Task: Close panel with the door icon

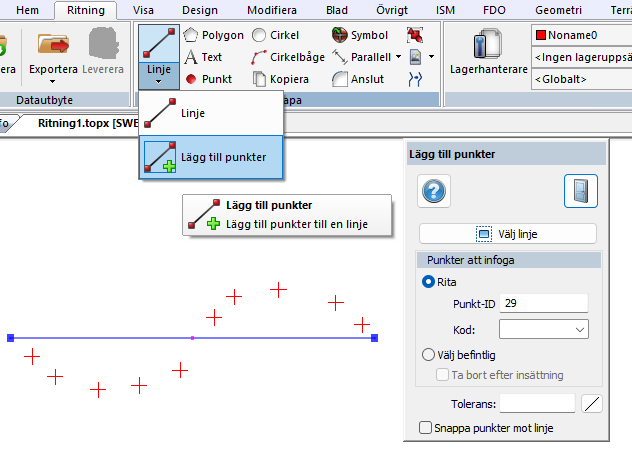Action: [x=580, y=191]
